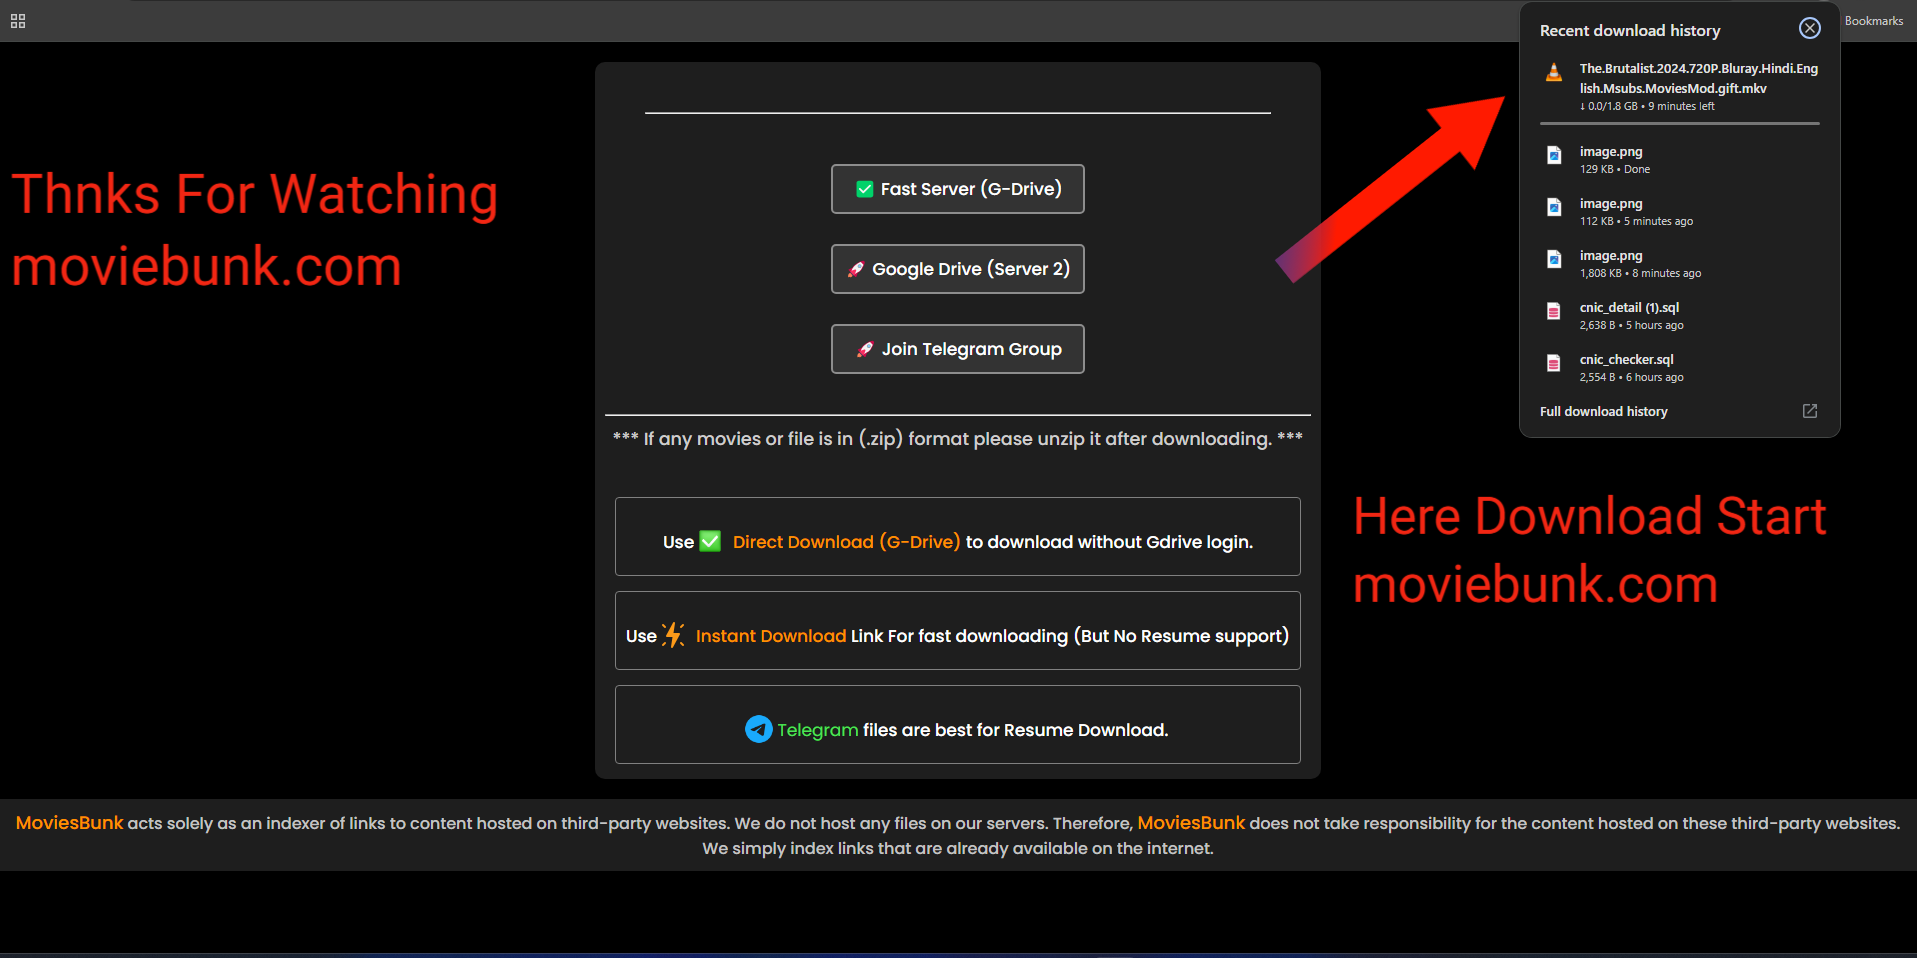Viewport: 1917px width, 958px height.
Task: Click rocket icon on Google Drive Server 2
Action: click(x=856, y=269)
